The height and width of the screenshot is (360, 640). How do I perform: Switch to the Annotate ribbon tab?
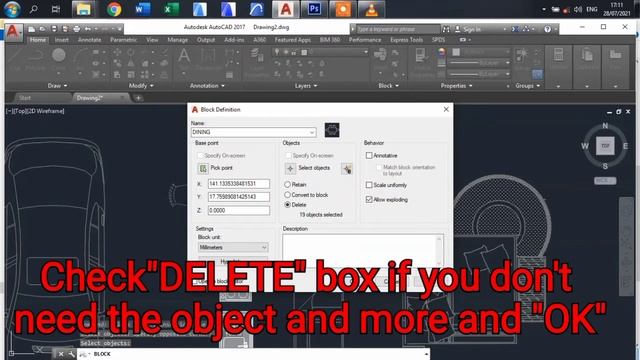(x=89, y=40)
